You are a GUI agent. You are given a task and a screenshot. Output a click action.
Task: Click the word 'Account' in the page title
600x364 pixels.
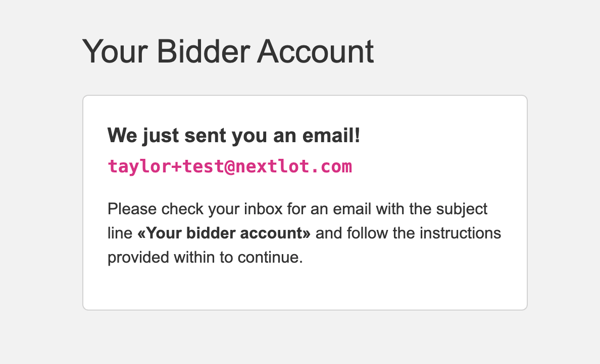click(315, 51)
